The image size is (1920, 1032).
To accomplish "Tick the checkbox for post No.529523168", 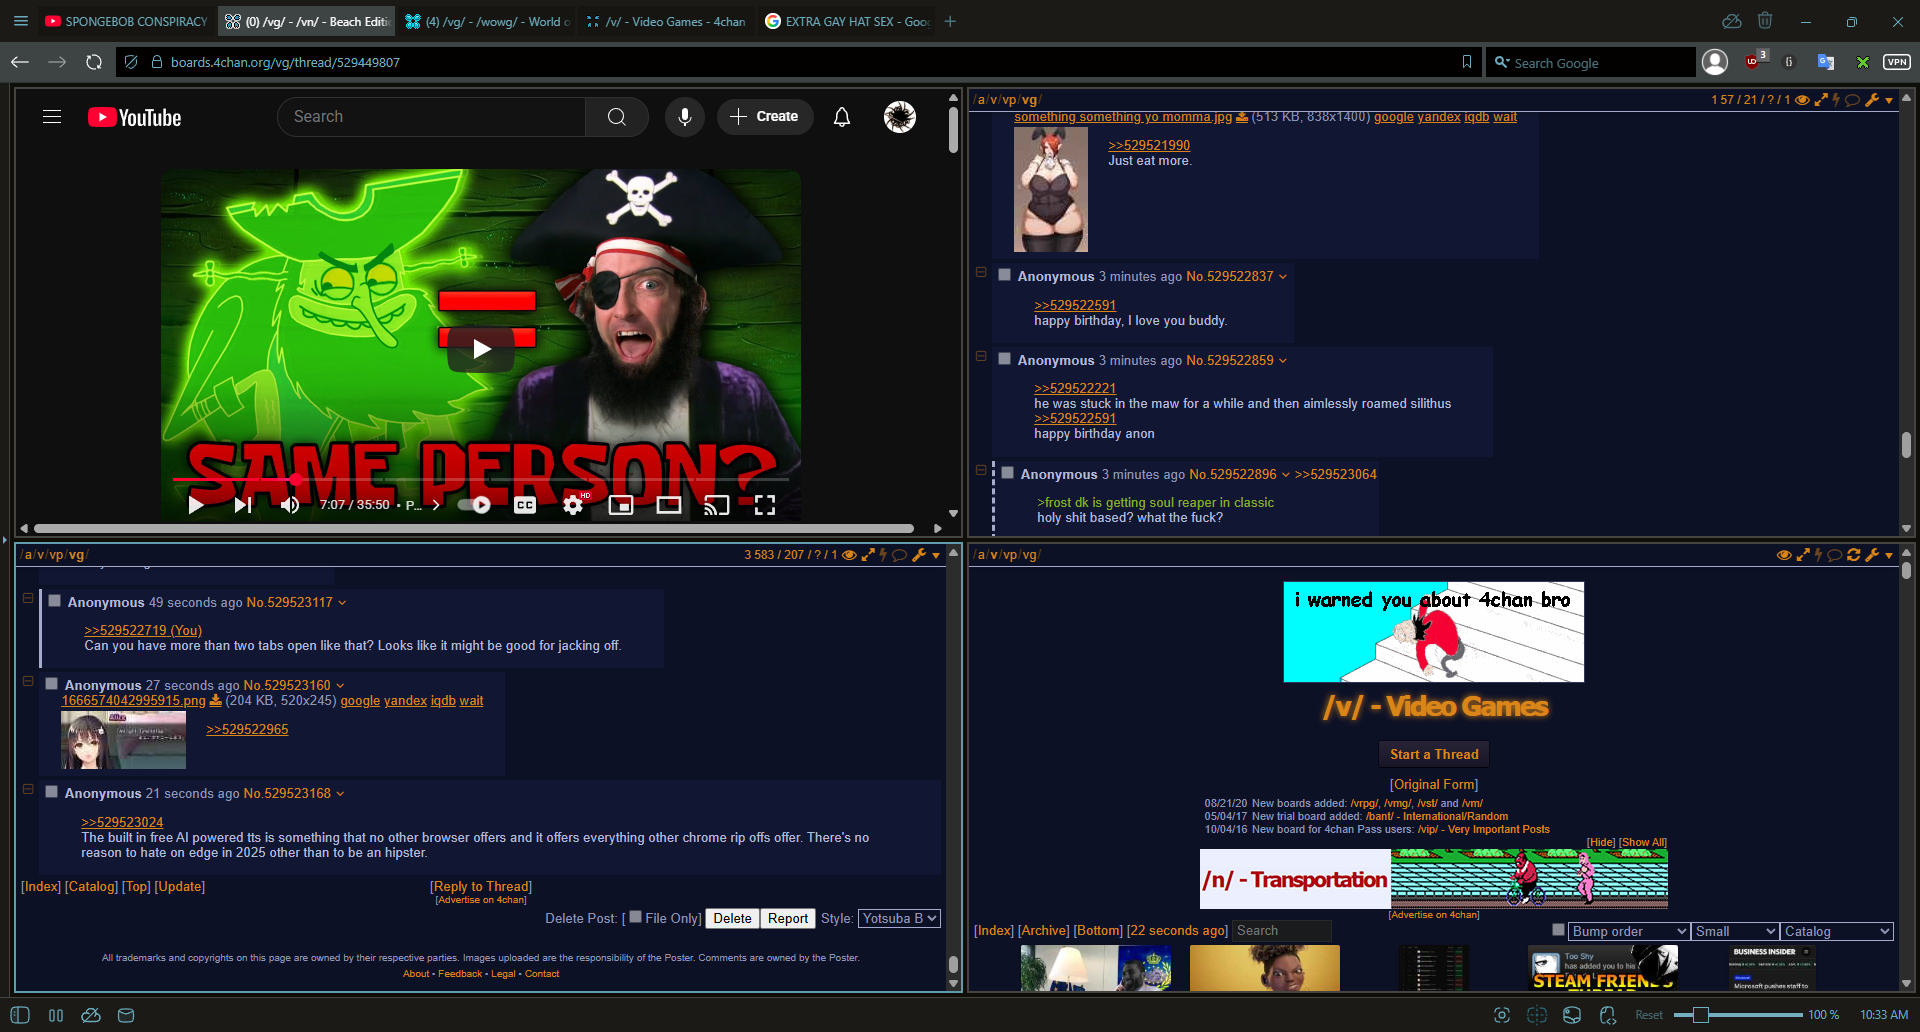I will pos(51,792).
